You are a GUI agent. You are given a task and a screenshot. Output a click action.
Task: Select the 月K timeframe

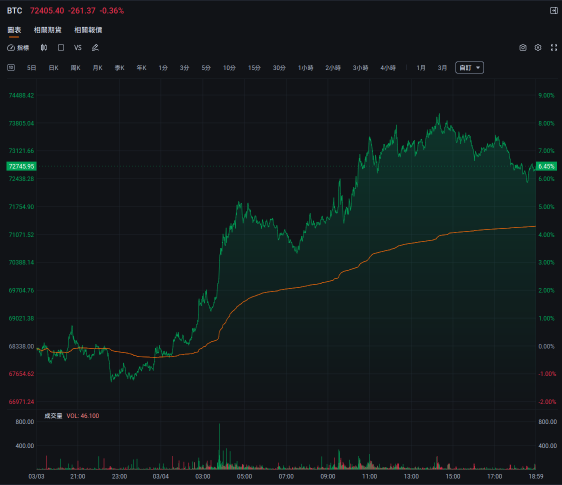coord(97,68)
